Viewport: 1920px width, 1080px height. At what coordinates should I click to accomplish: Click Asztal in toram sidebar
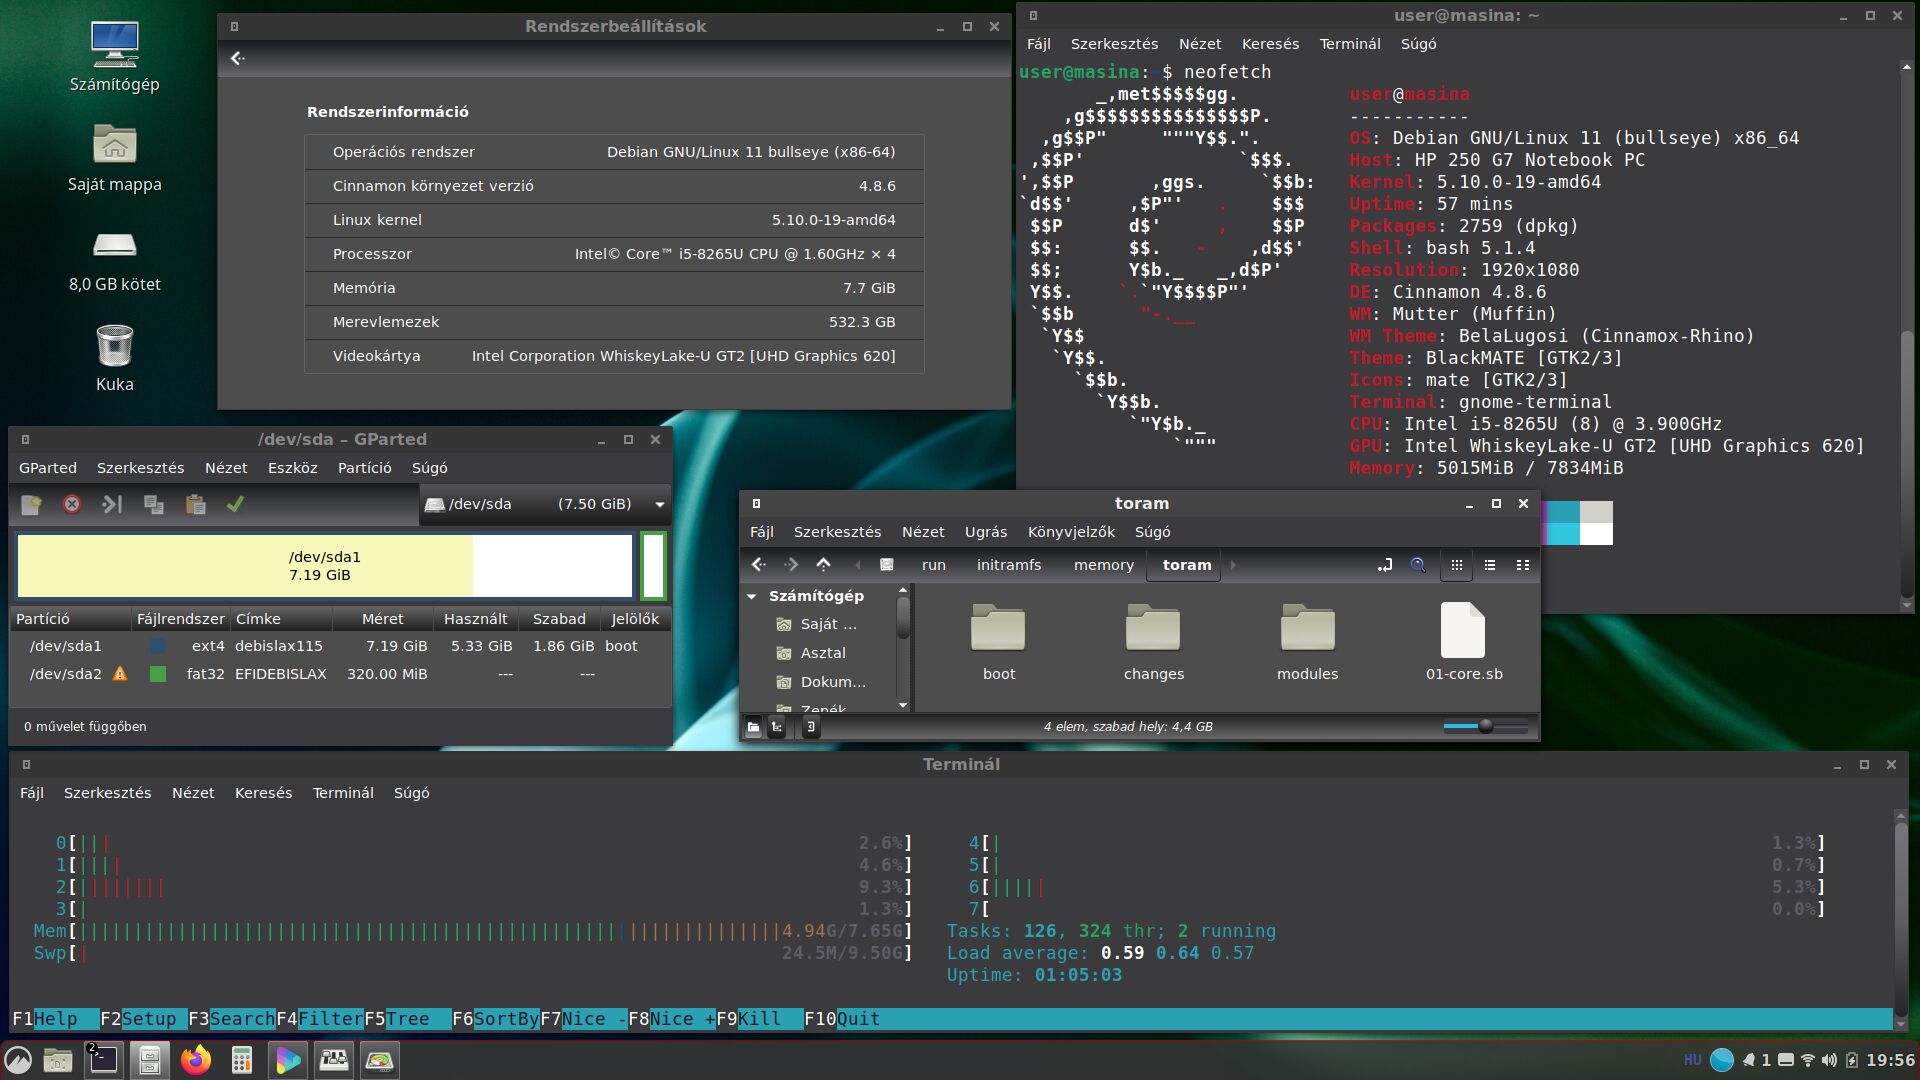click(823, 653)
